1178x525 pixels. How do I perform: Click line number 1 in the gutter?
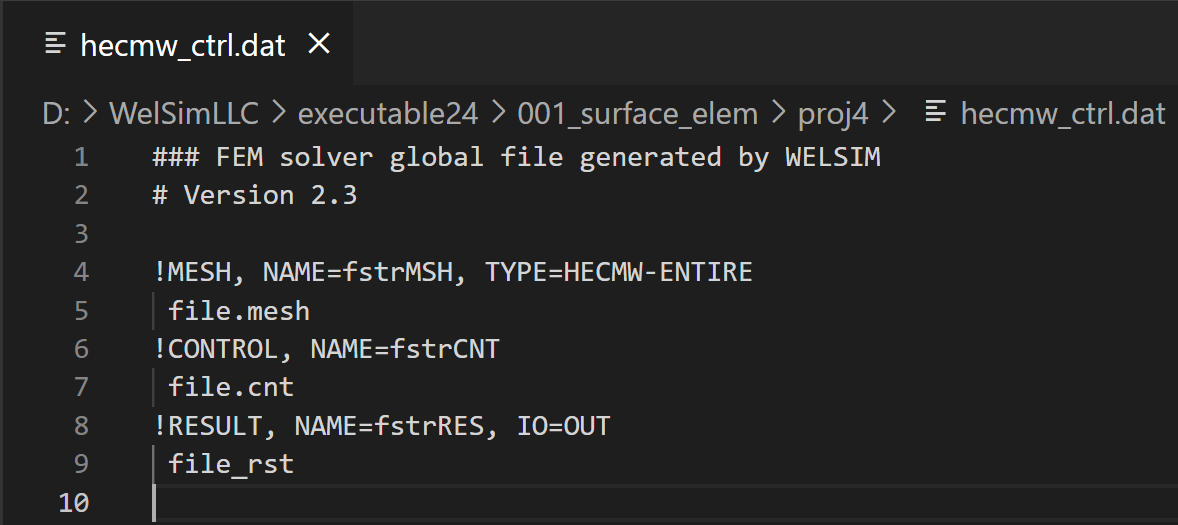click(x=80, y=157)
